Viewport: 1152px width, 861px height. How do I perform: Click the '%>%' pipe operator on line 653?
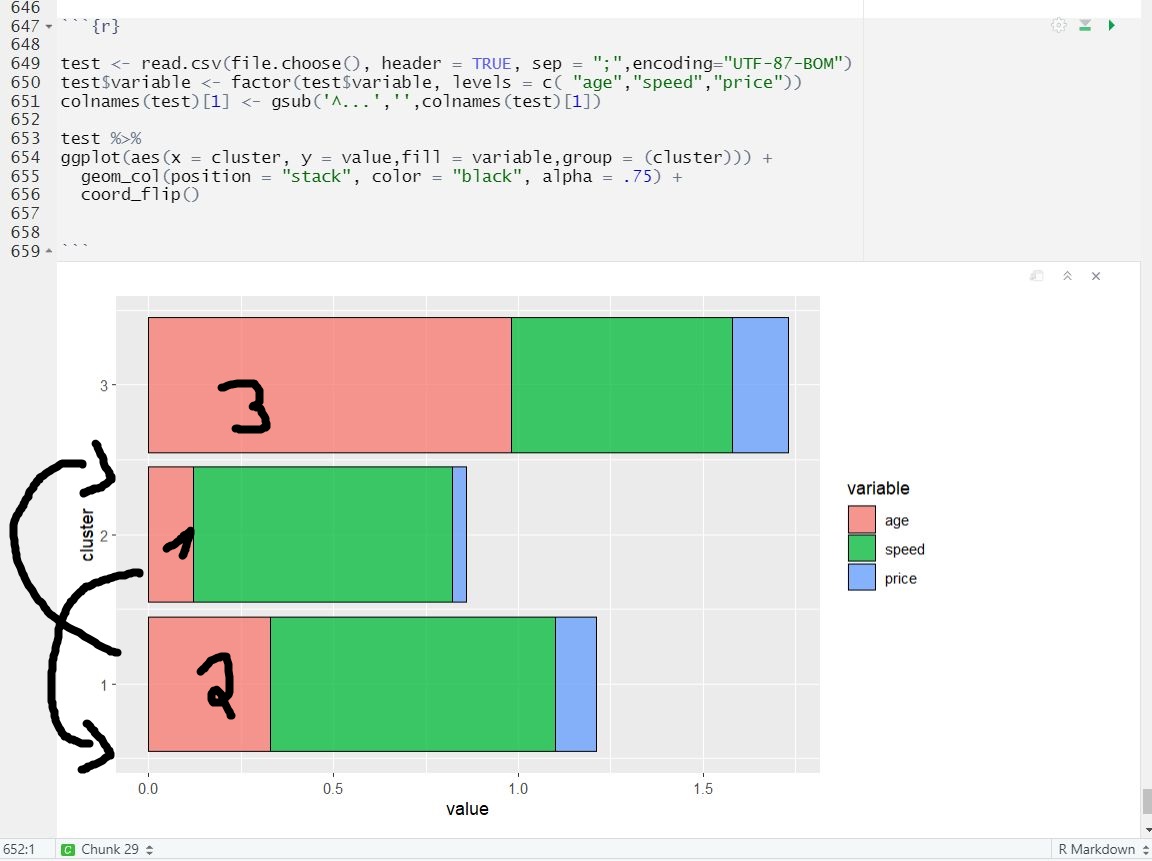point(126,139)
